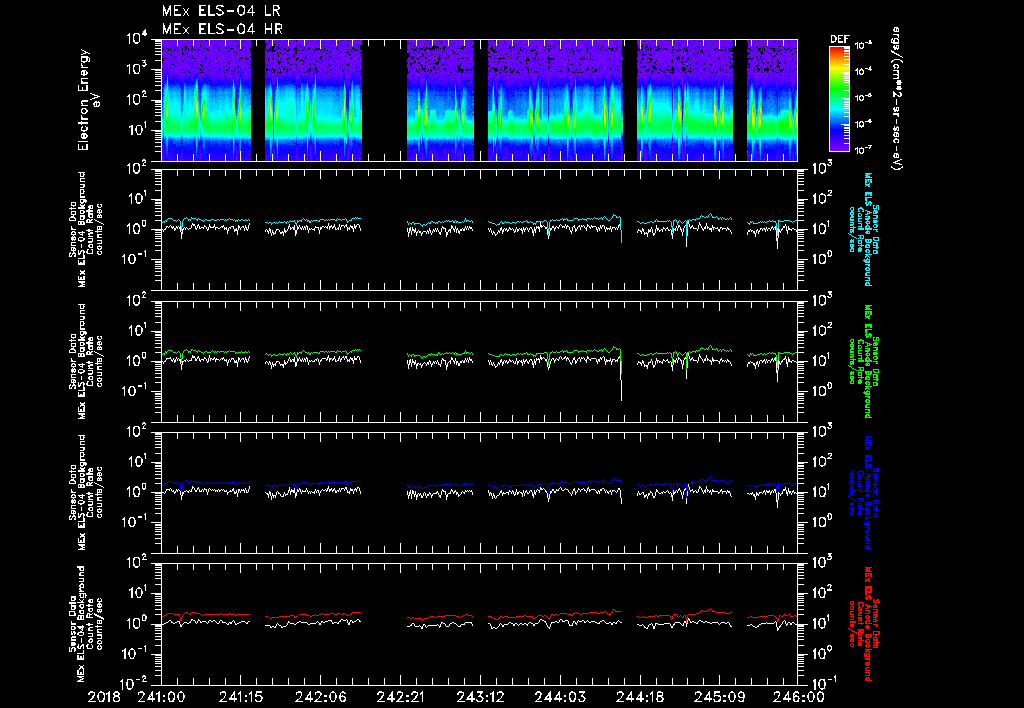Select the 242:21 time axis tick label

click(x=400, y=697)
